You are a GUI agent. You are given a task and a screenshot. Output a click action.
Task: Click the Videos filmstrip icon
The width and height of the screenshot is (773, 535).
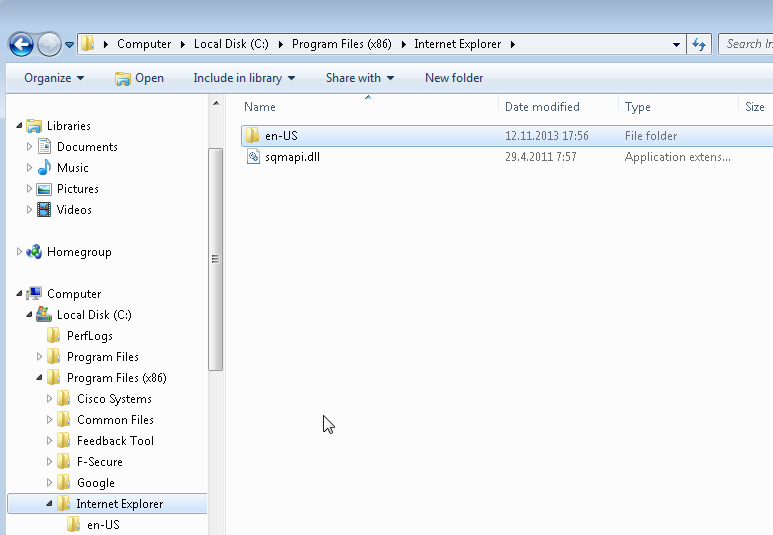(x=44, y=210)
